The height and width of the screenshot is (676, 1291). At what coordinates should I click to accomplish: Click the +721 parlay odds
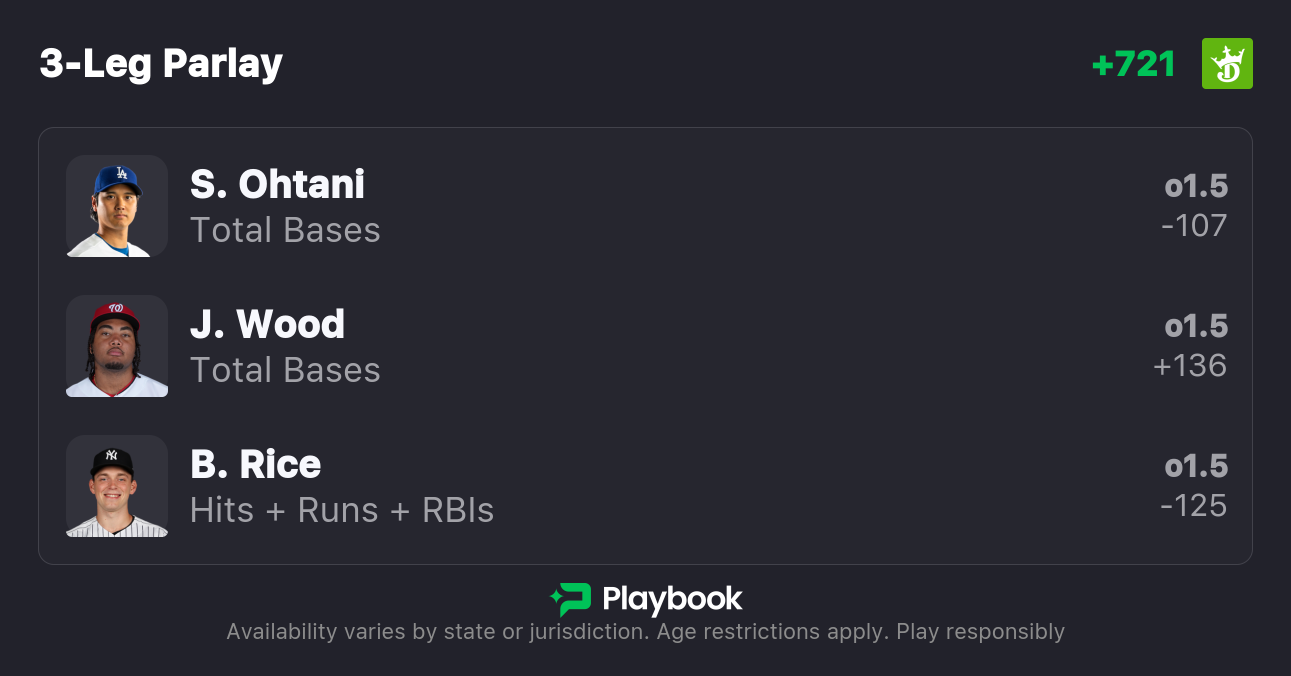tap(1133, 64)
